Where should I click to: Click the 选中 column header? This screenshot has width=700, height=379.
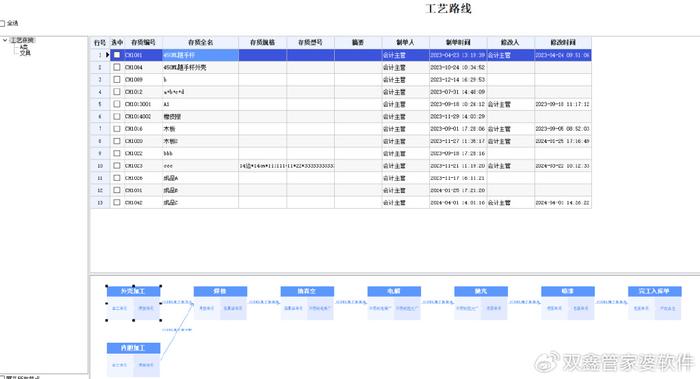click(x=117, y=42)
